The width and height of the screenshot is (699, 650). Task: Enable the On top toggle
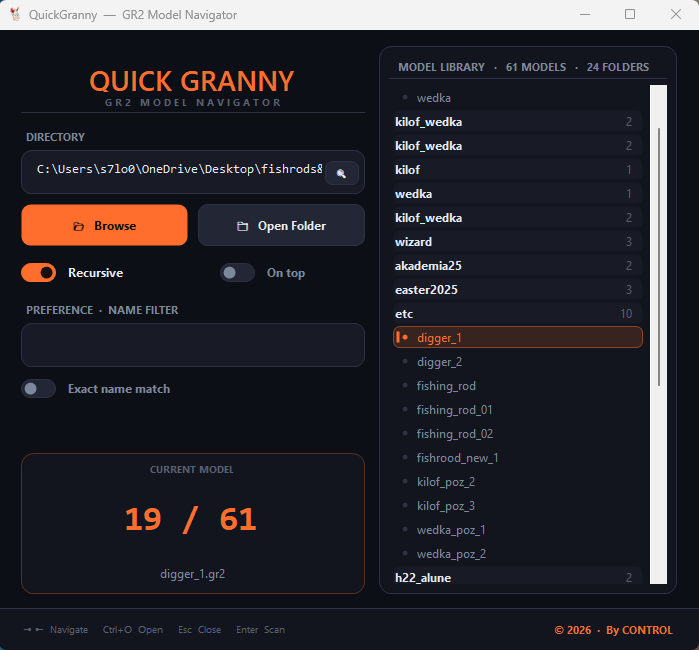(237, 272)
